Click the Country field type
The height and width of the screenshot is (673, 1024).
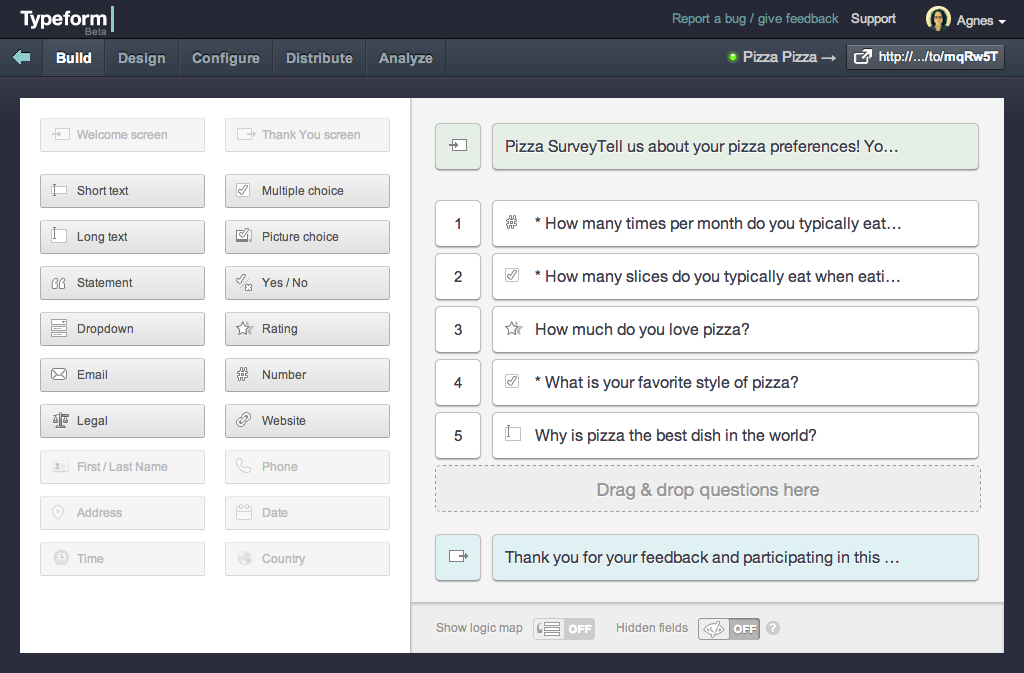(308, 559)
